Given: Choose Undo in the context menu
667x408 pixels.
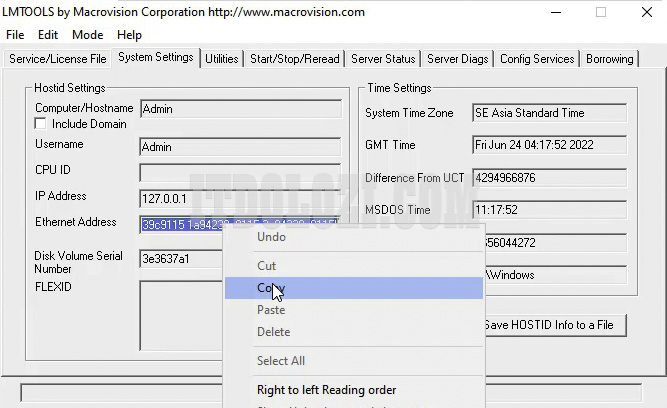Looking at the screenshot, I should coord(354,237).
